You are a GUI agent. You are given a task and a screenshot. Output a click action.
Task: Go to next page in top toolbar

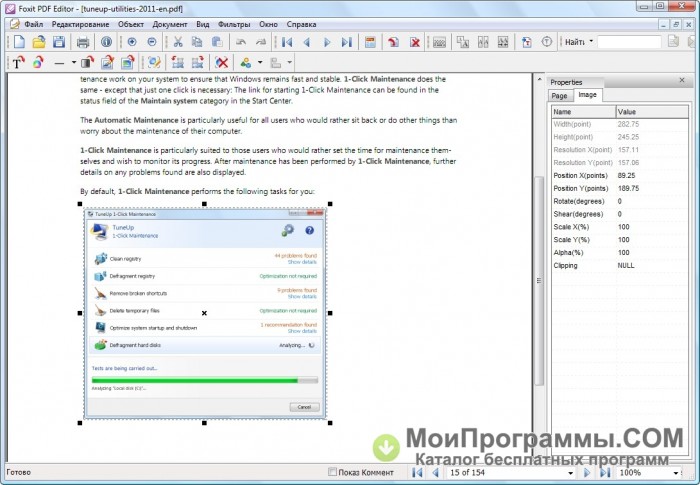point(327,42)
